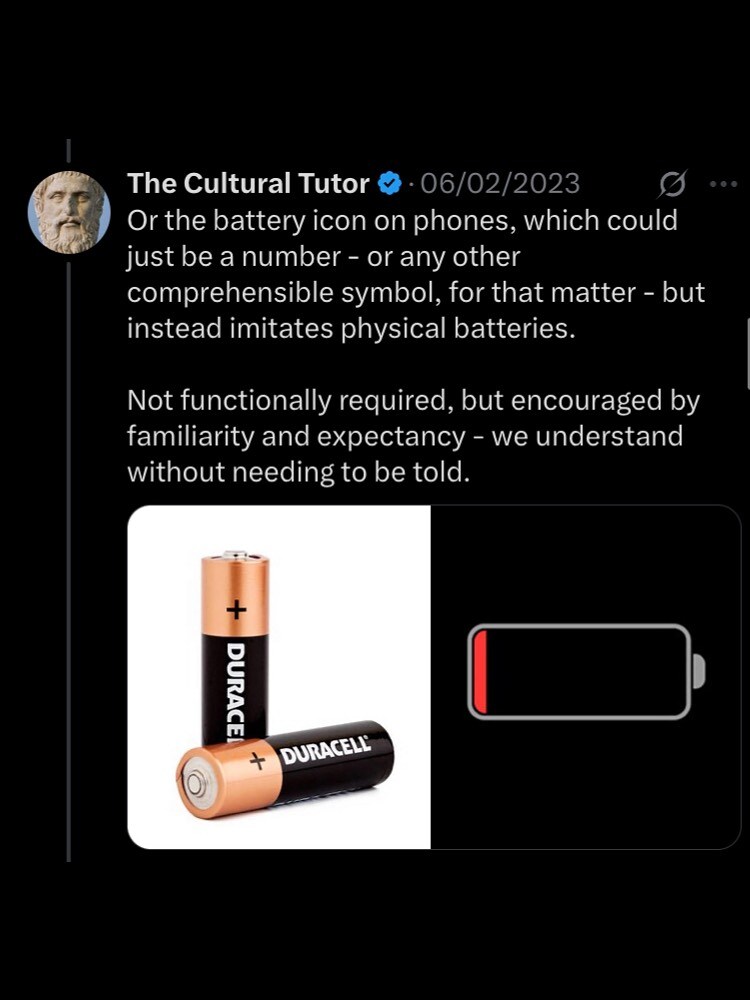Click the blue verified badge
This screenshot has width=750, height=1000.
389,184
